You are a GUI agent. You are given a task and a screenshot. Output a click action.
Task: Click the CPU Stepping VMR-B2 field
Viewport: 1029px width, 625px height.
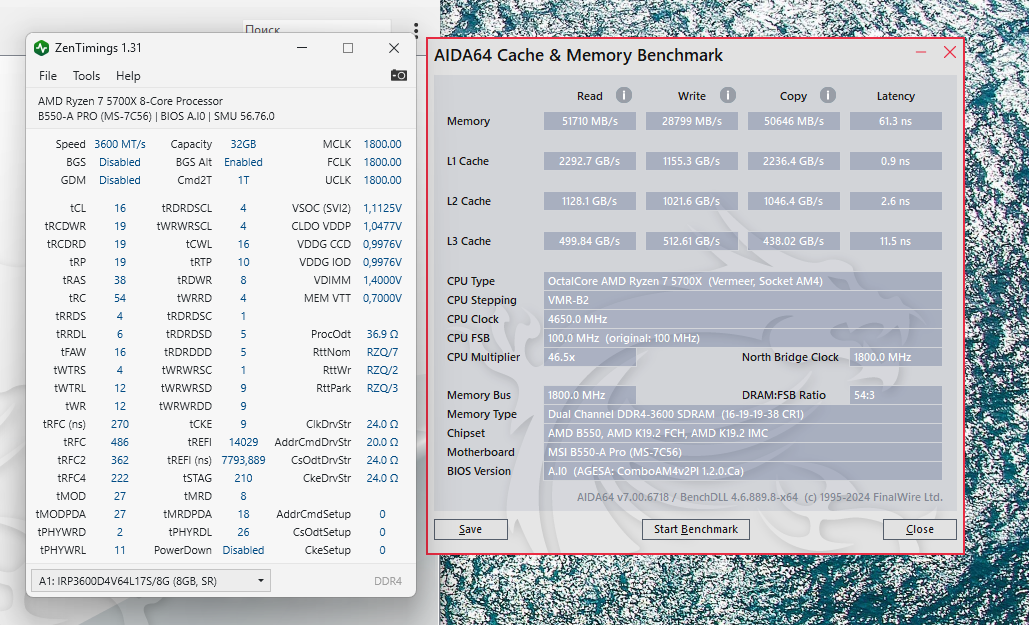743,301
